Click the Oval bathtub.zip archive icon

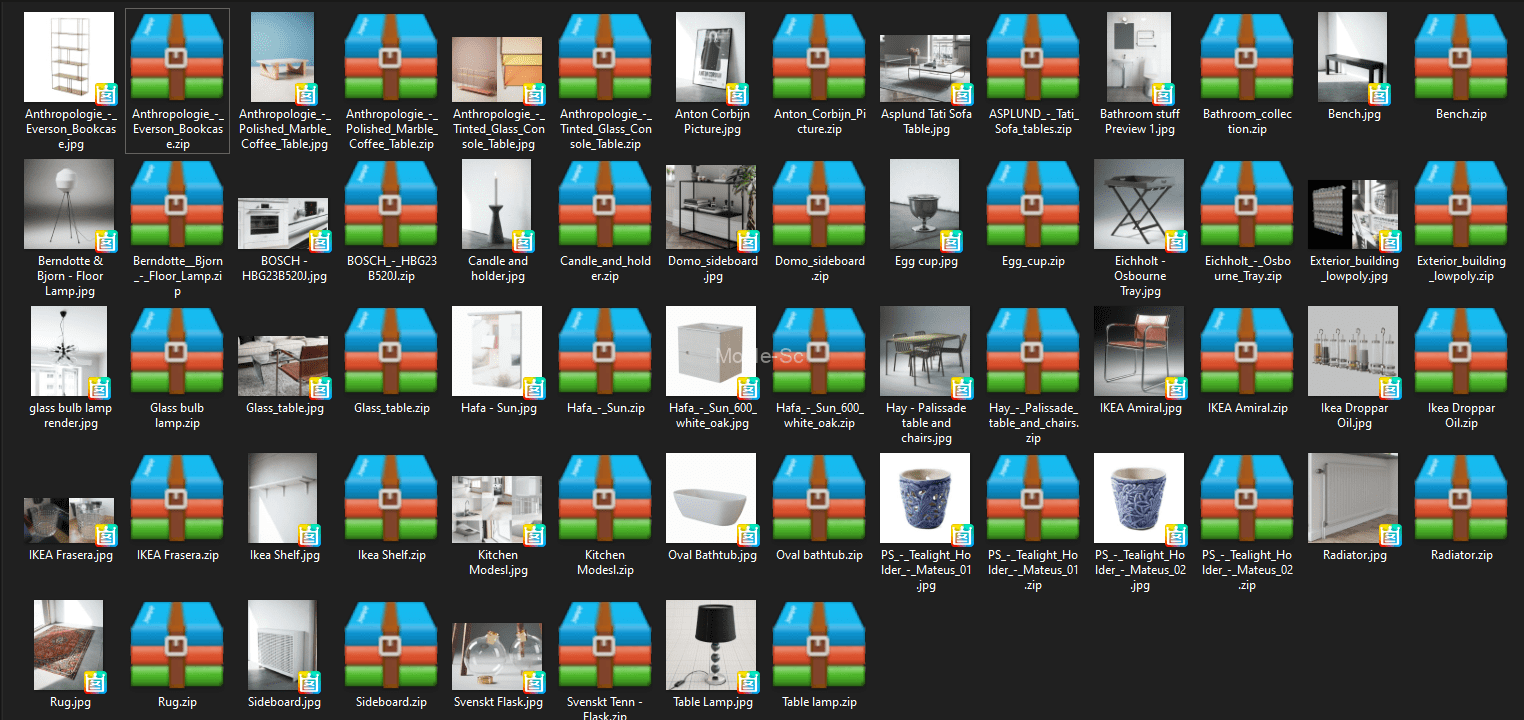pyautogui.click(x=818, y=499)
